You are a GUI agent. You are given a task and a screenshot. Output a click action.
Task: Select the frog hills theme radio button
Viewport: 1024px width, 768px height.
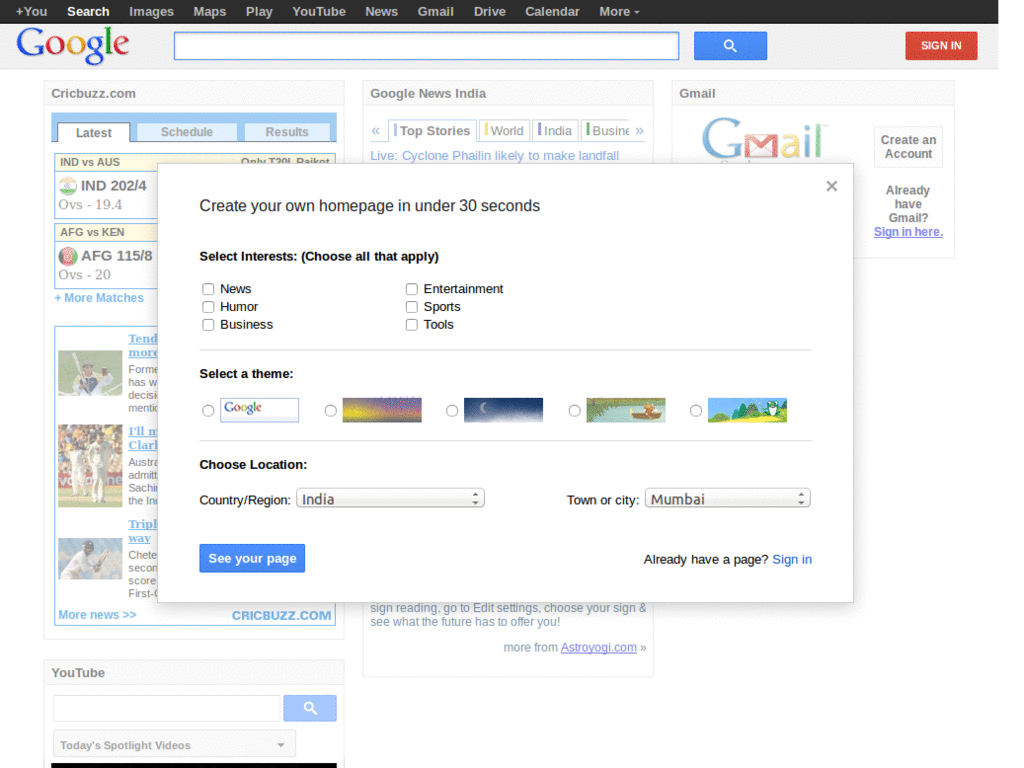pyautogui.click(x=696, y=411)
